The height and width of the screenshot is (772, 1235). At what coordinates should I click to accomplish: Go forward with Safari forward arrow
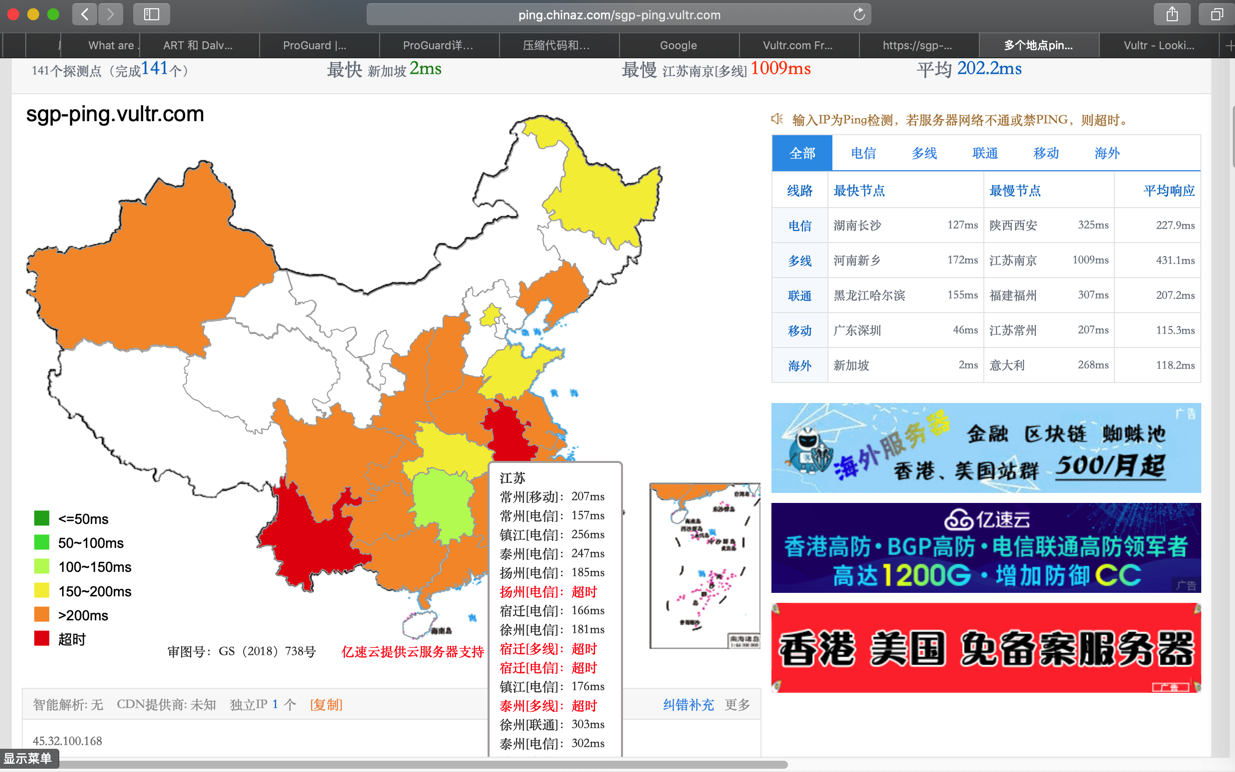(x=111, y=14)
